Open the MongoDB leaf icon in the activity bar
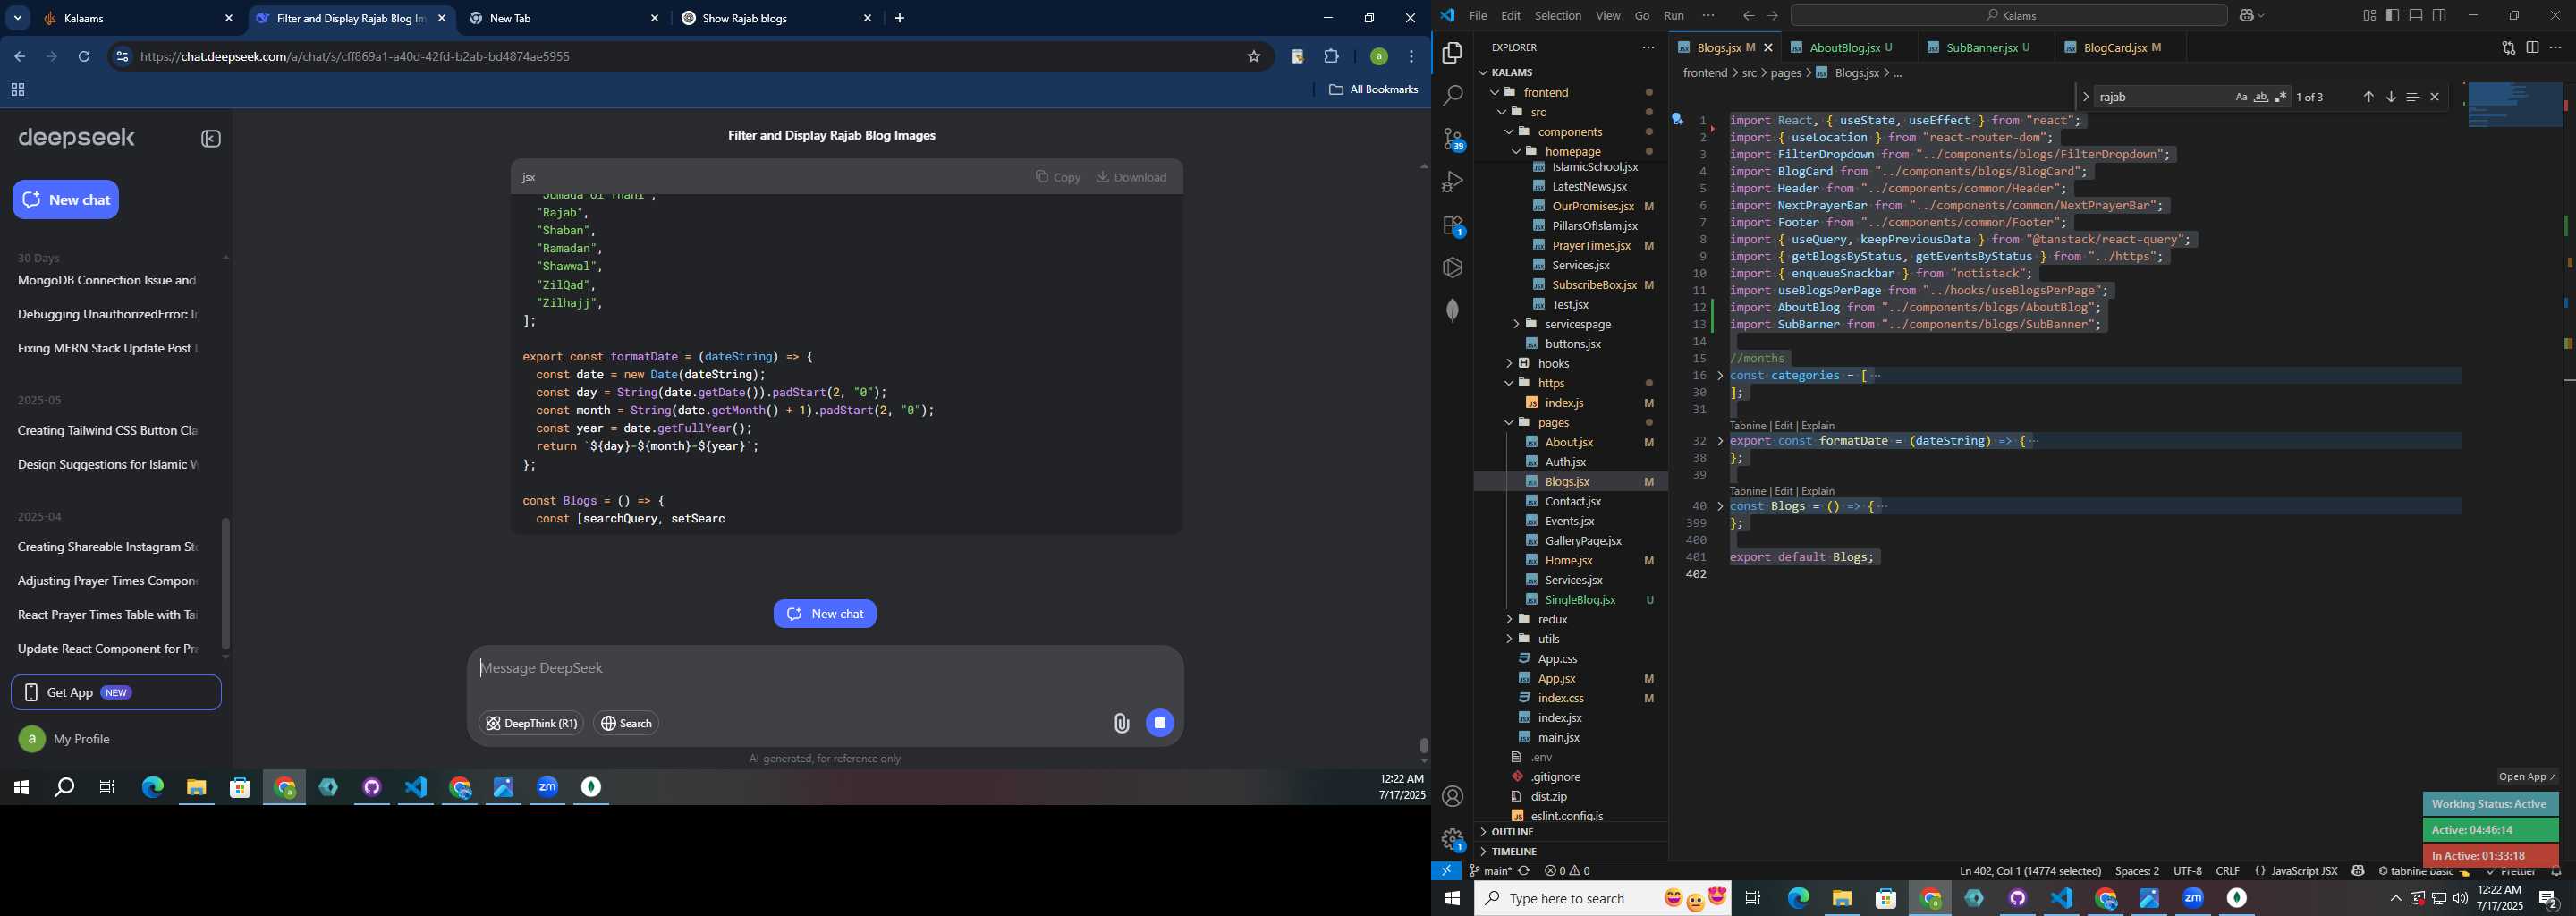 pyautogui.click(x=1452, y=310)
